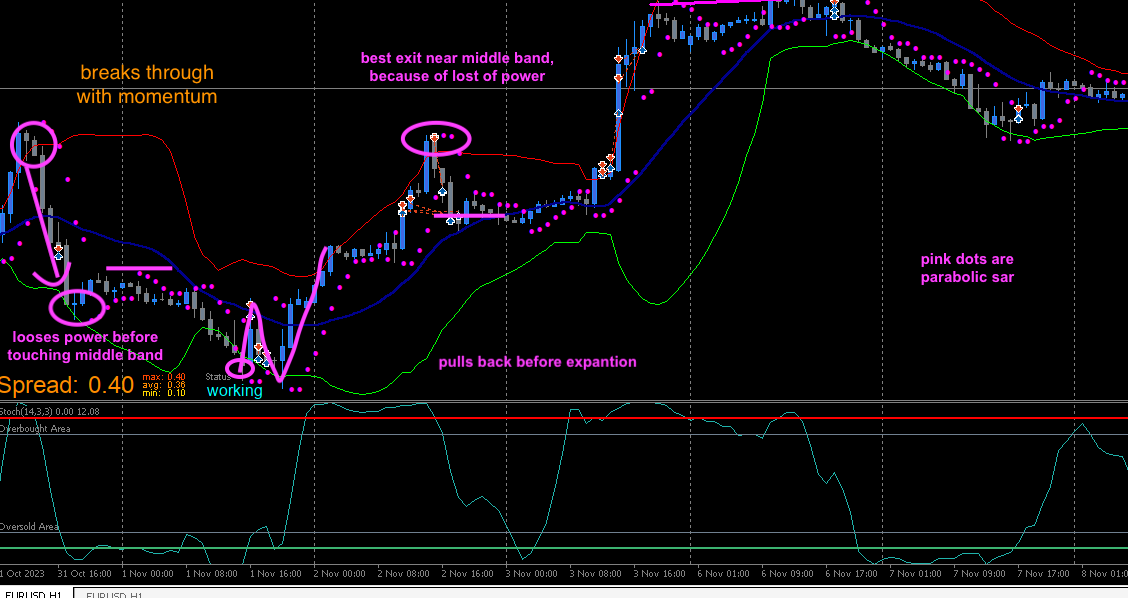This screenshot has height=598, width=1128.
Task: Click the "Spread: 0.40" label
Action: coord(67,385)
